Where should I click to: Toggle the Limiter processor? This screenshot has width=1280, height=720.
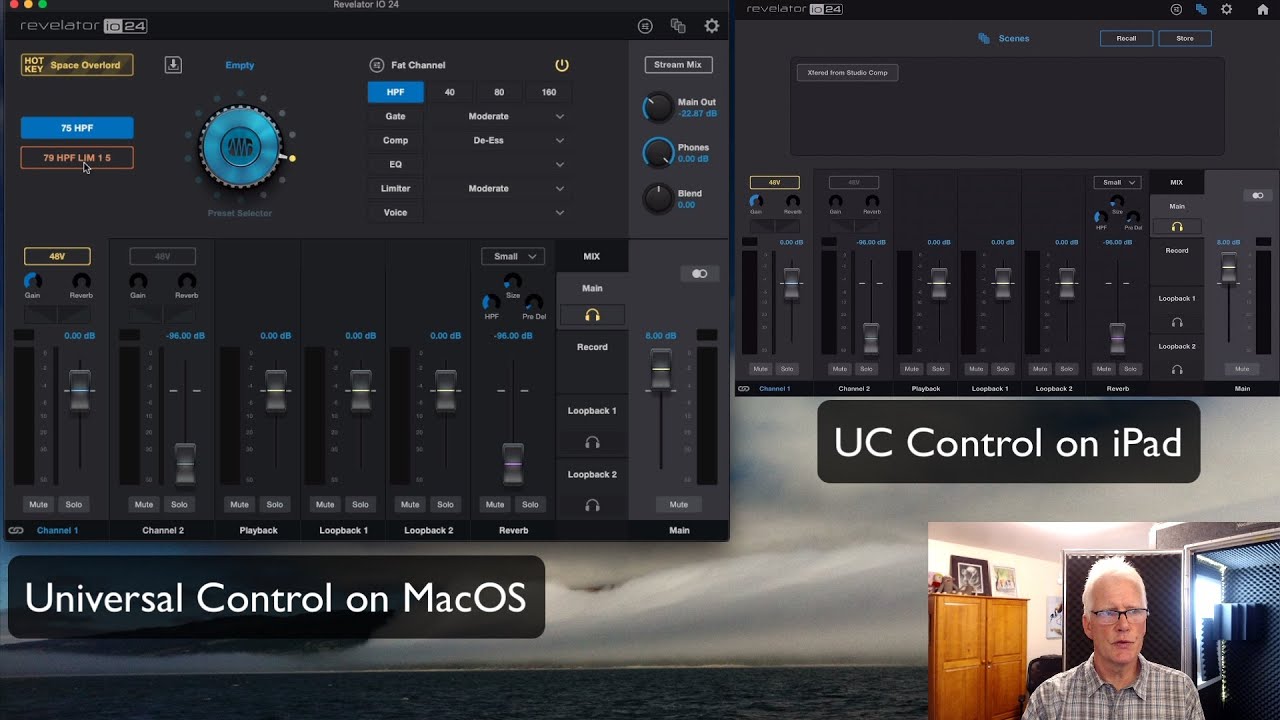[396, 188]
